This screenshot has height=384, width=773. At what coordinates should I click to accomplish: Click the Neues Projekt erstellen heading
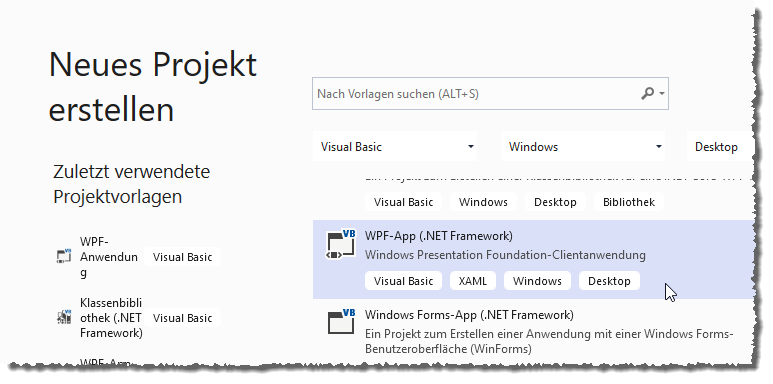153,87
